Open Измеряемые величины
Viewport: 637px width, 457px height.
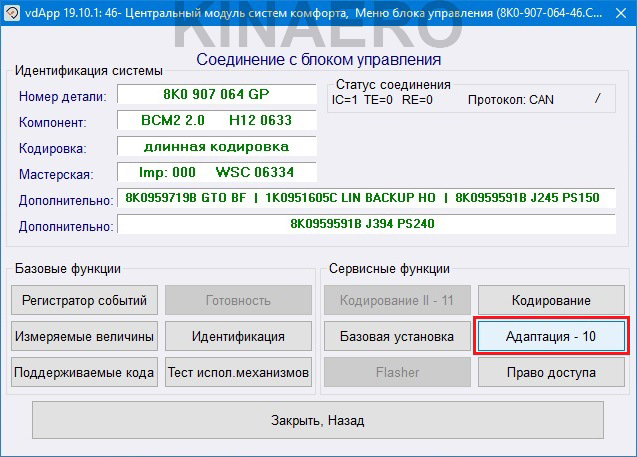coord(84,336)
